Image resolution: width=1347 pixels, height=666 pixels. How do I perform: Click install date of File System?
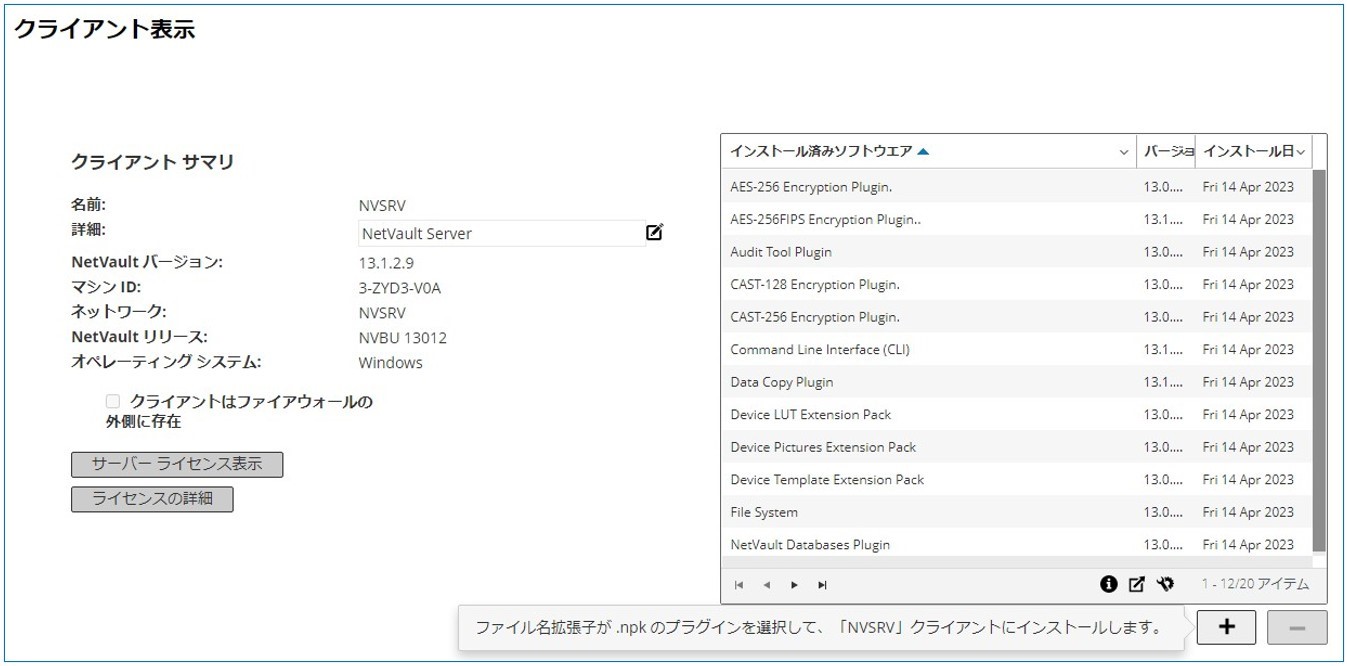[x=1248, y=512]
